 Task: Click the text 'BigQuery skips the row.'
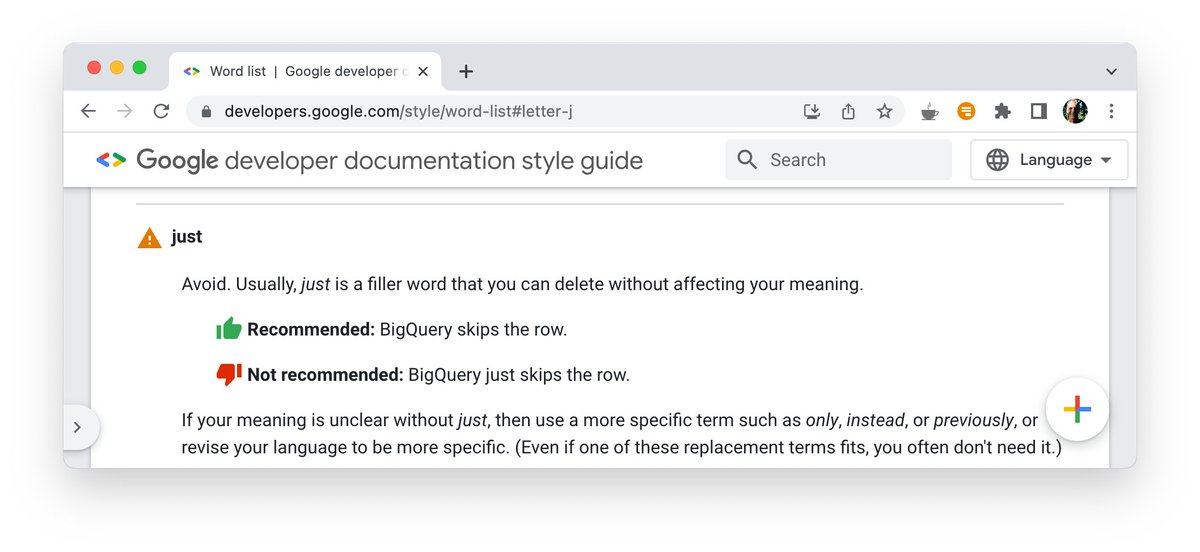tap(473, 329)
